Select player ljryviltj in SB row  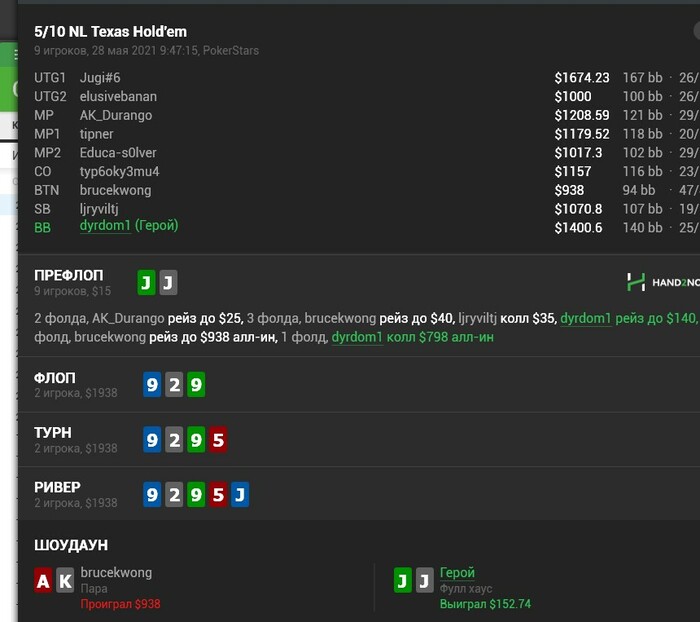pyautogui.click(x=99, y=209)
